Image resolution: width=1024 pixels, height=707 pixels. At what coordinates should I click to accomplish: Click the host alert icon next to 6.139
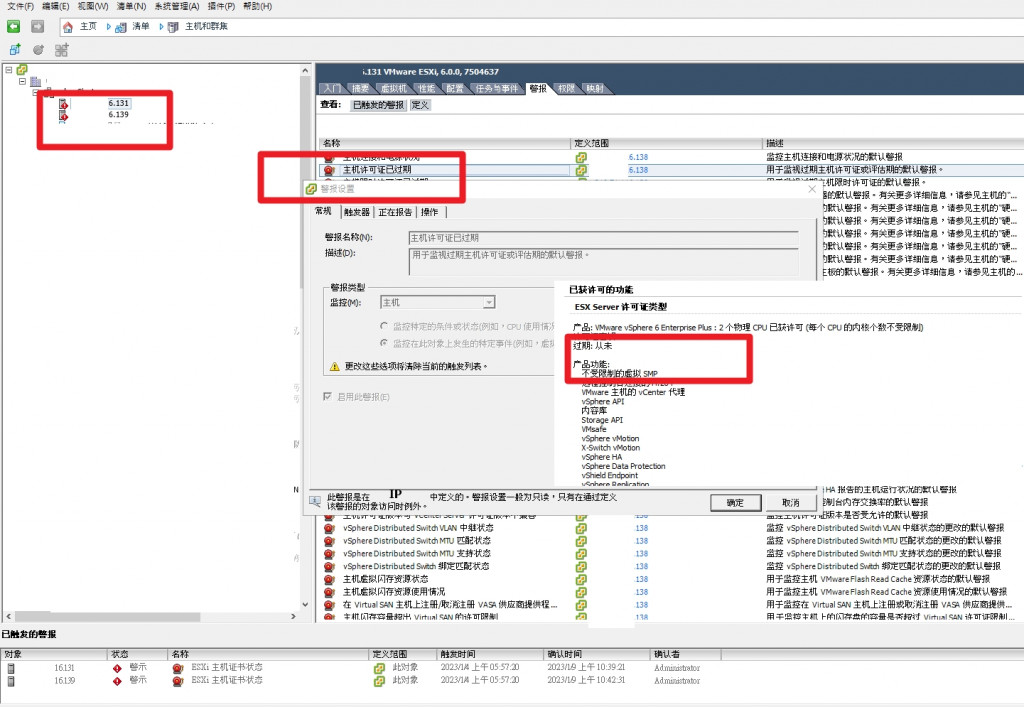63,115
